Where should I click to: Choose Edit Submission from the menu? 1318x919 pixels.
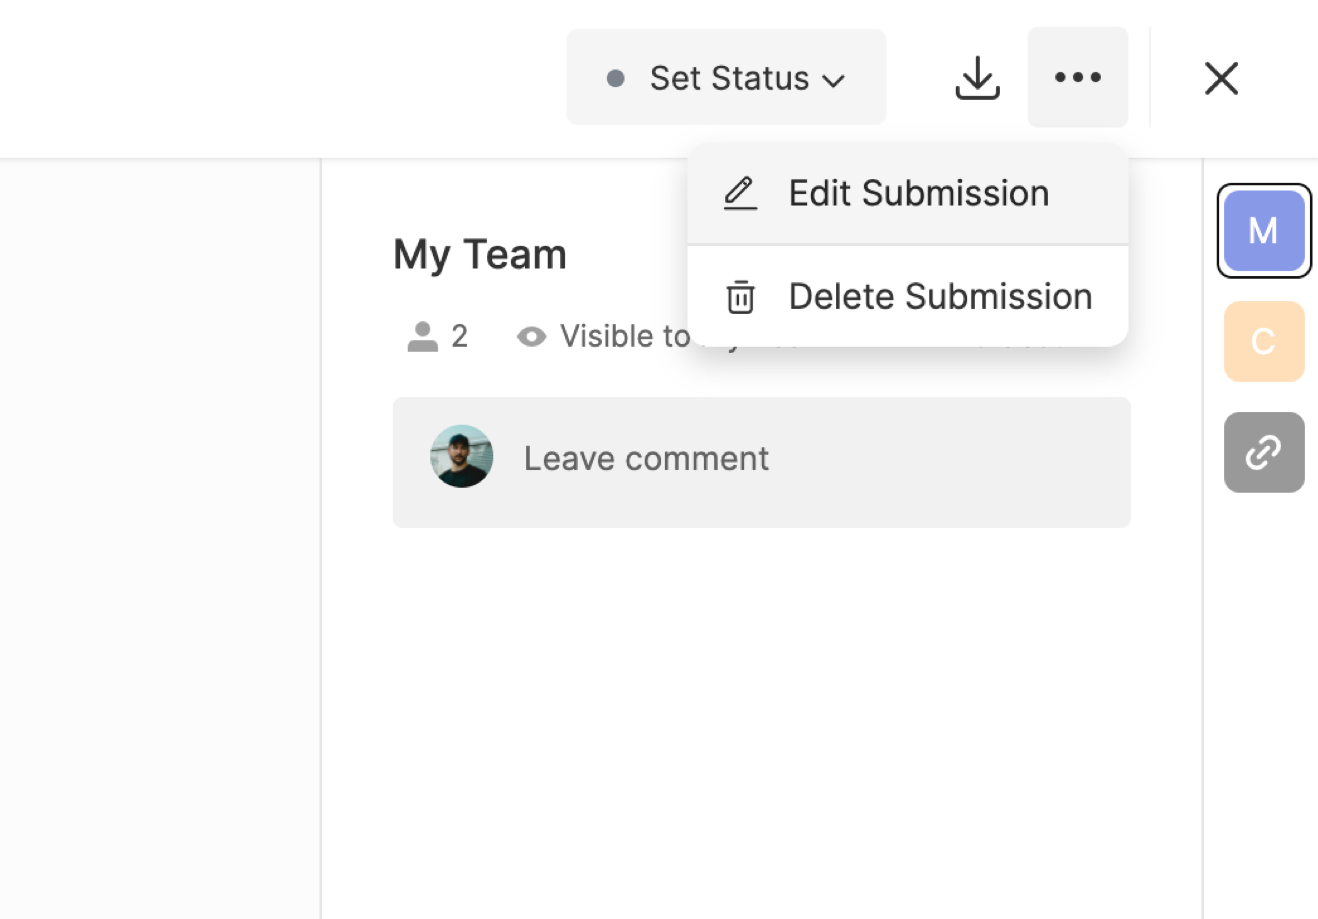pyautogui.click(x=918, y=193)
